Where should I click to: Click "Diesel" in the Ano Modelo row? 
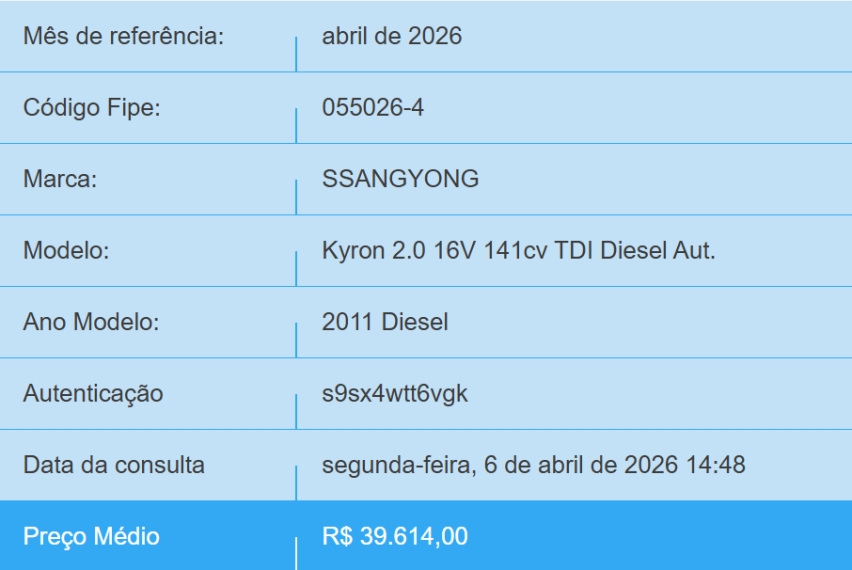pos(417,323)
